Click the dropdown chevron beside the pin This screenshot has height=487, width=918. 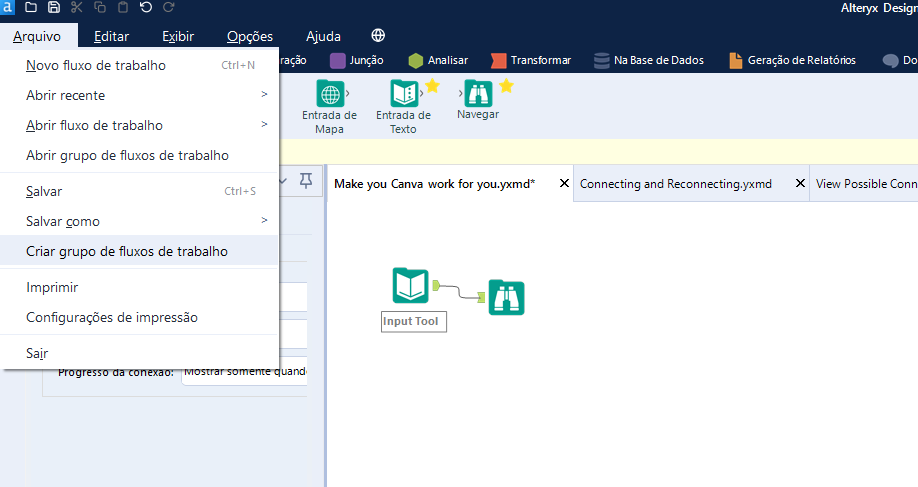point(283,181)
